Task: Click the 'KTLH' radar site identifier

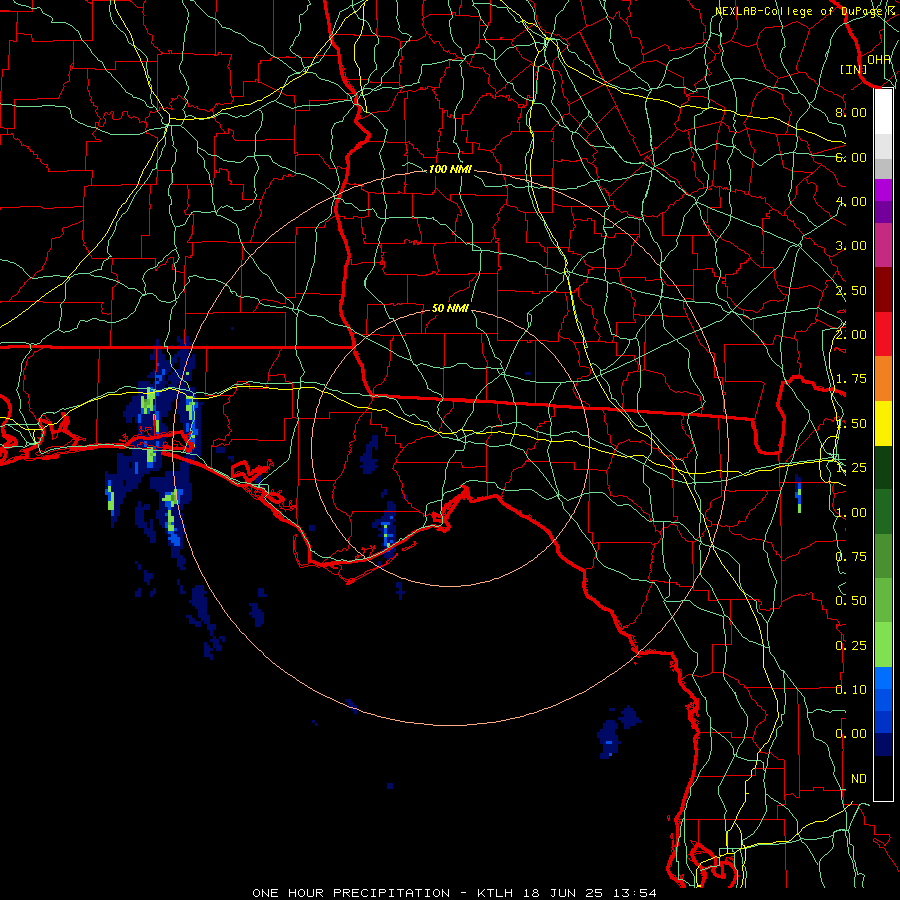Action: [x=495, y=893]
